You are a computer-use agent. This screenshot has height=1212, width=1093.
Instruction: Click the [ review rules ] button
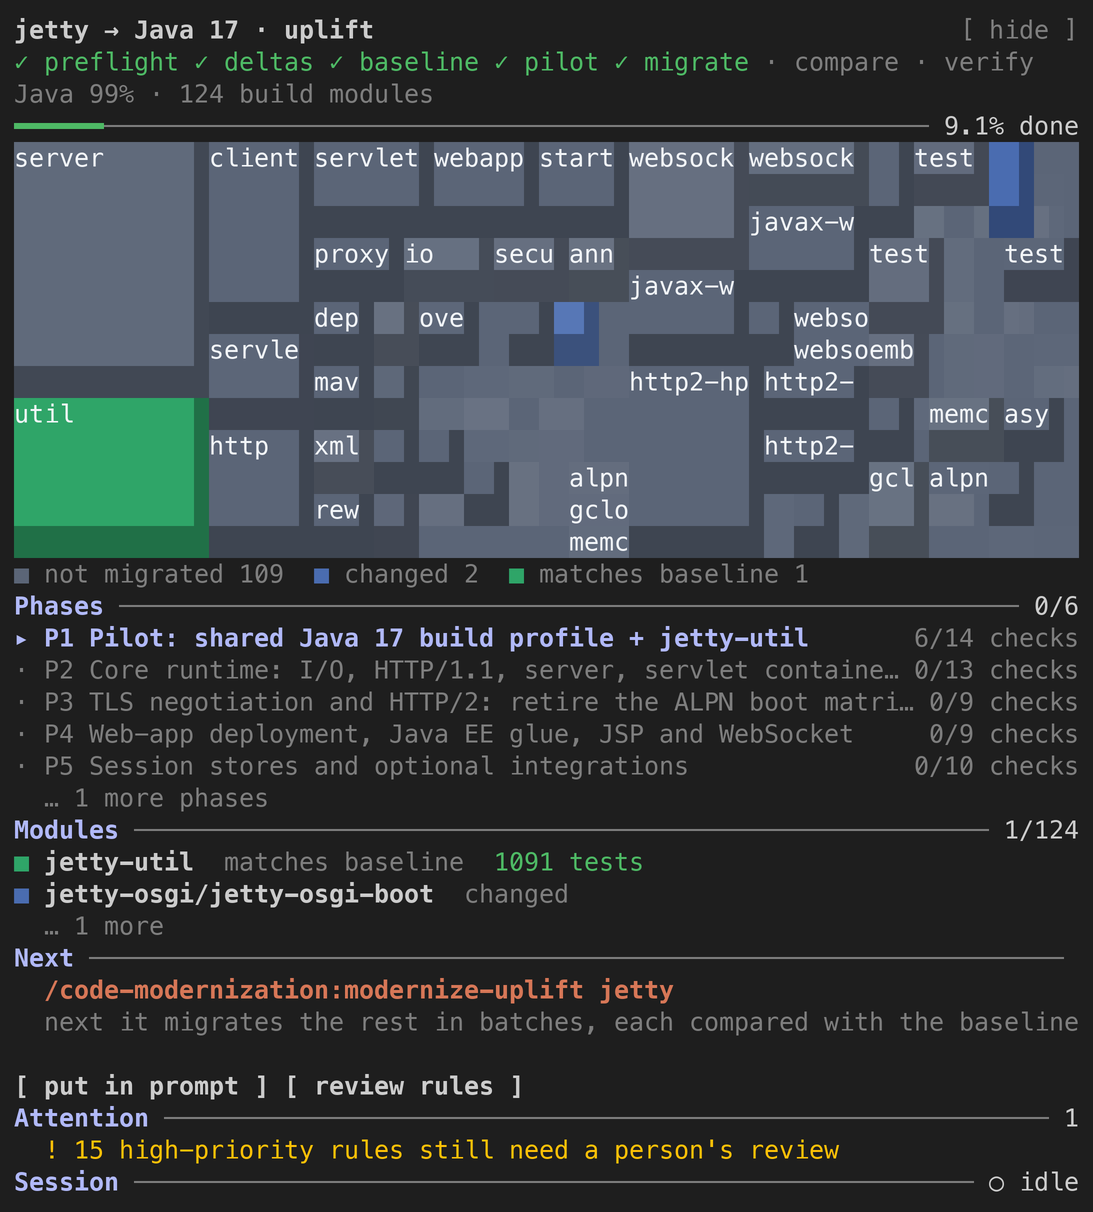[x=404, y=1086]
